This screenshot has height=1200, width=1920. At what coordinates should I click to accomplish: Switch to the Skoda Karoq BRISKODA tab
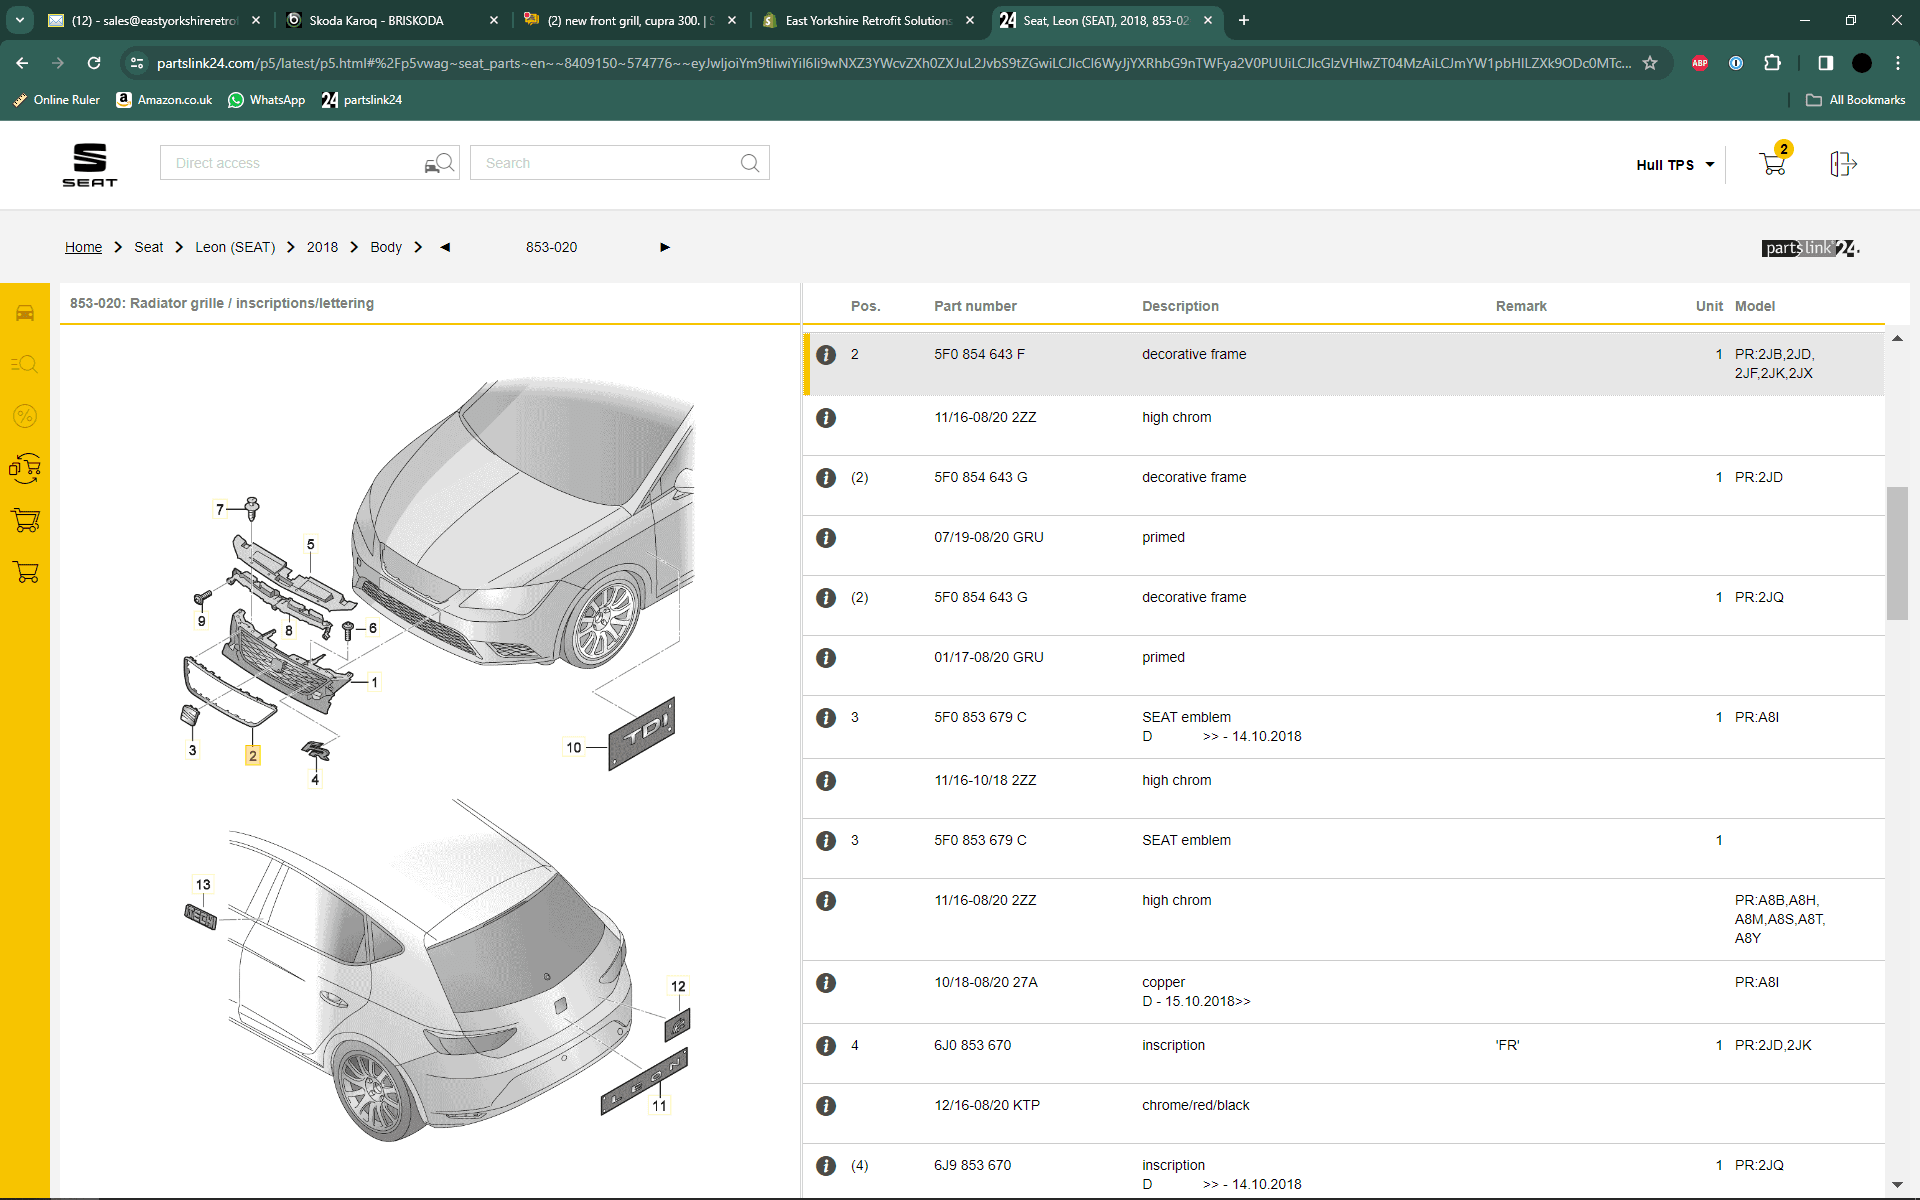[x=377, y=20]
